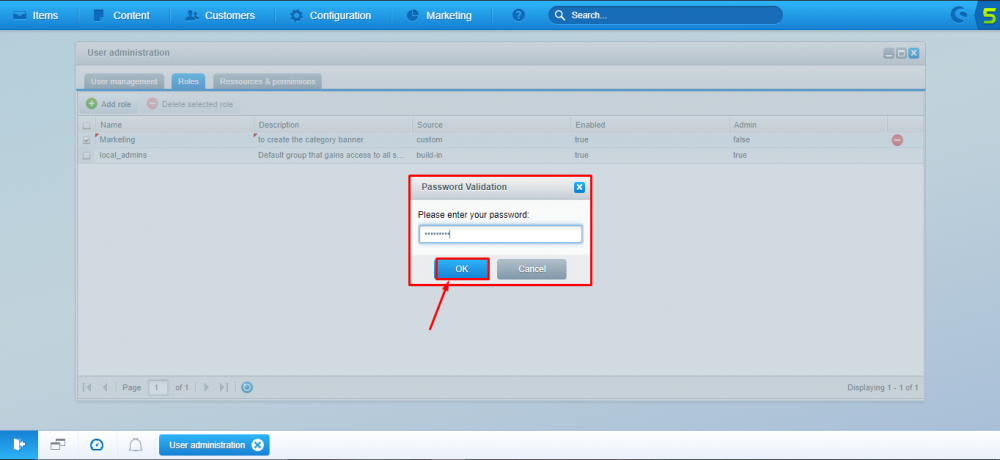Minimize the User administration window
The height and width of the screenshot is (460, 1000).
coord(888,54)
